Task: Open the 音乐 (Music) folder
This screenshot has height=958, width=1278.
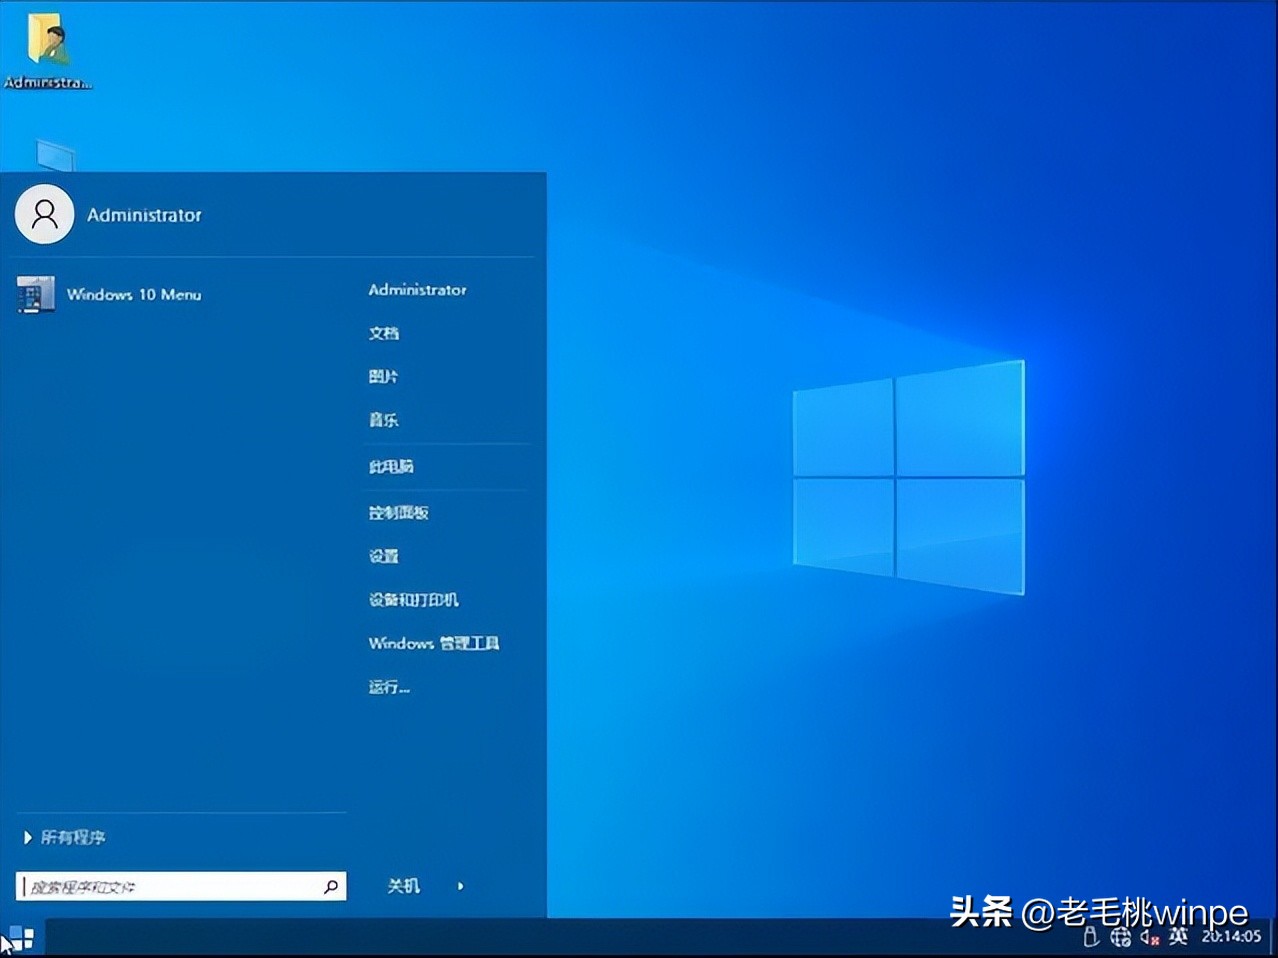Action: [x=385, y=420]
